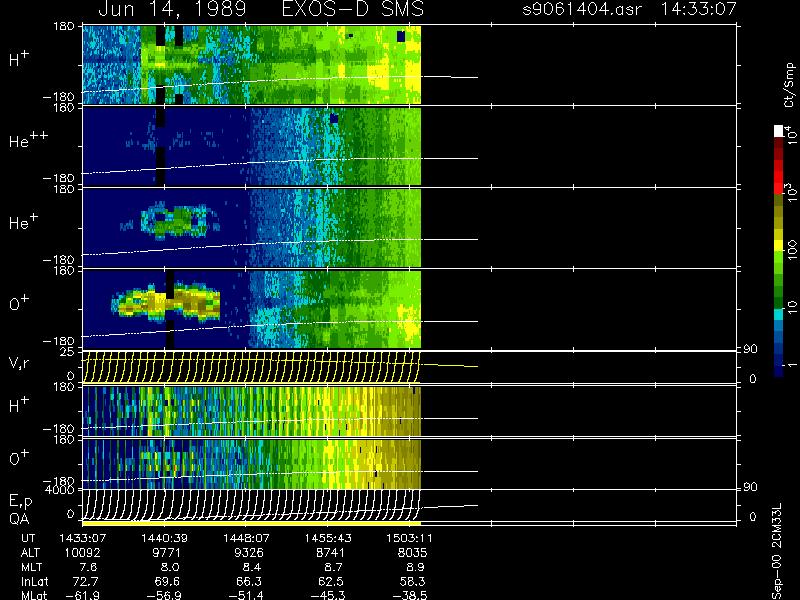Click the 'V,r' panel label
800x600 pixels.
pyautogui.click(x=19, y=363)
